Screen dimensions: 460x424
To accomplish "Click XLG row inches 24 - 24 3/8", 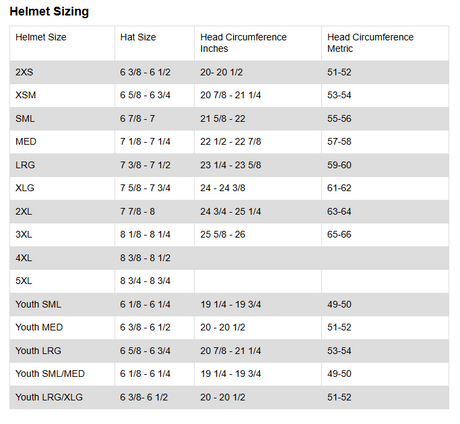I will (x=223, y=188).
